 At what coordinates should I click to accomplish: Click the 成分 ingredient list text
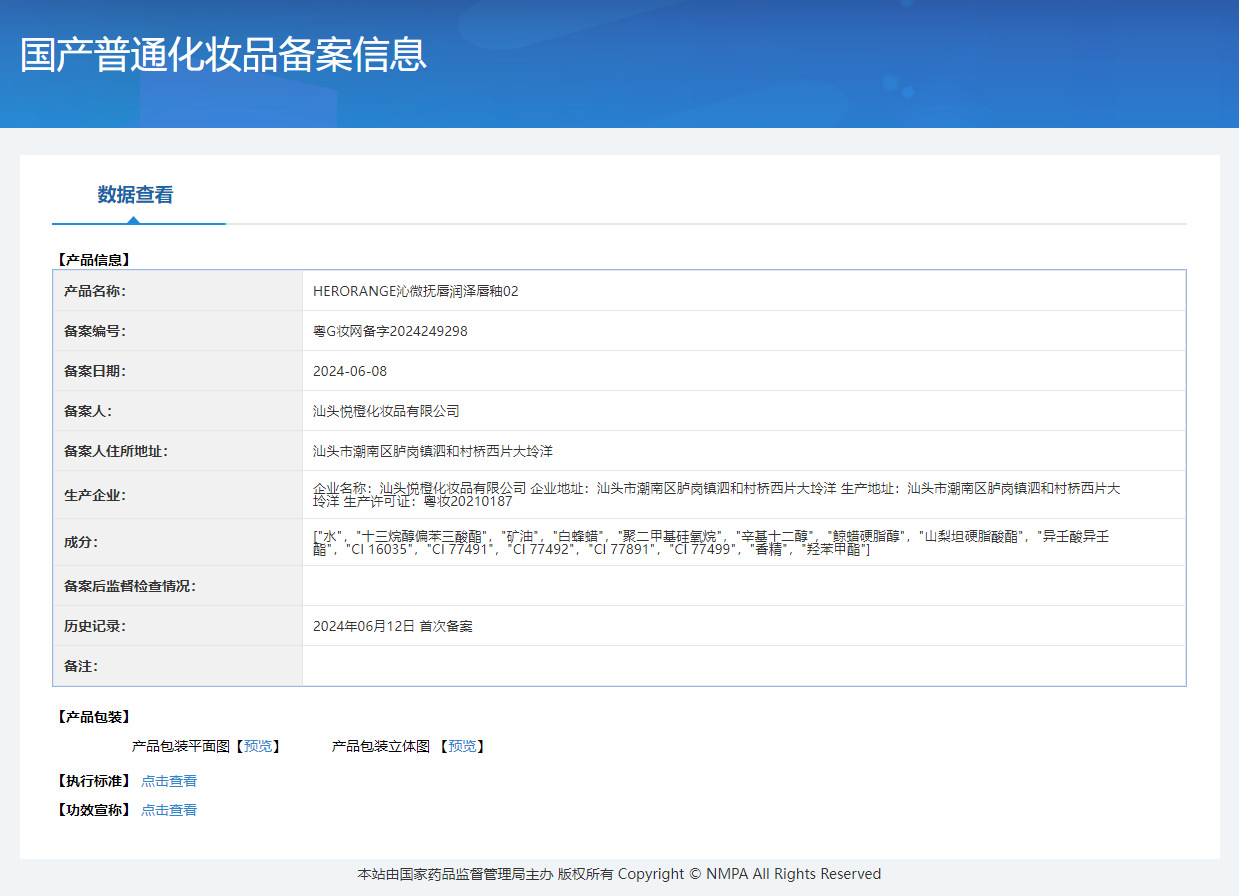tap(711, 542)
